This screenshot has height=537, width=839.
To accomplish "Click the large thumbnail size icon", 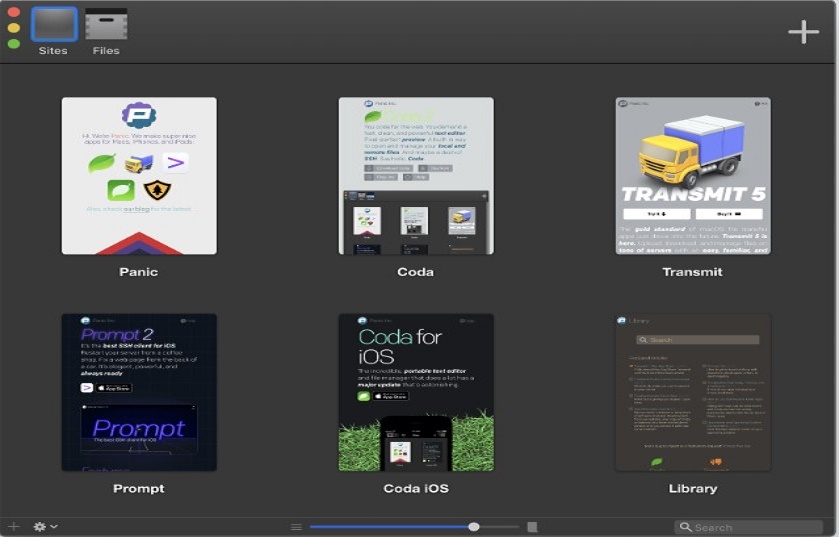I will (x=532, y=527).
